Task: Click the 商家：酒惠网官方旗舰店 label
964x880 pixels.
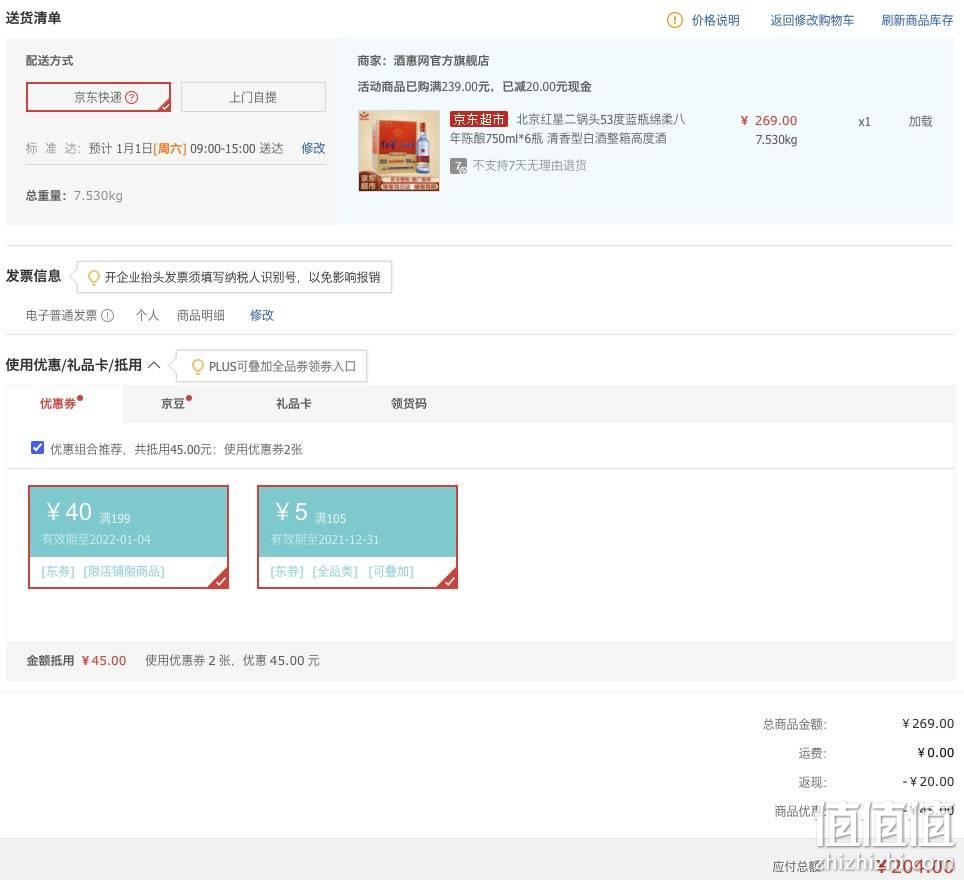Action: tap(423, 61)
